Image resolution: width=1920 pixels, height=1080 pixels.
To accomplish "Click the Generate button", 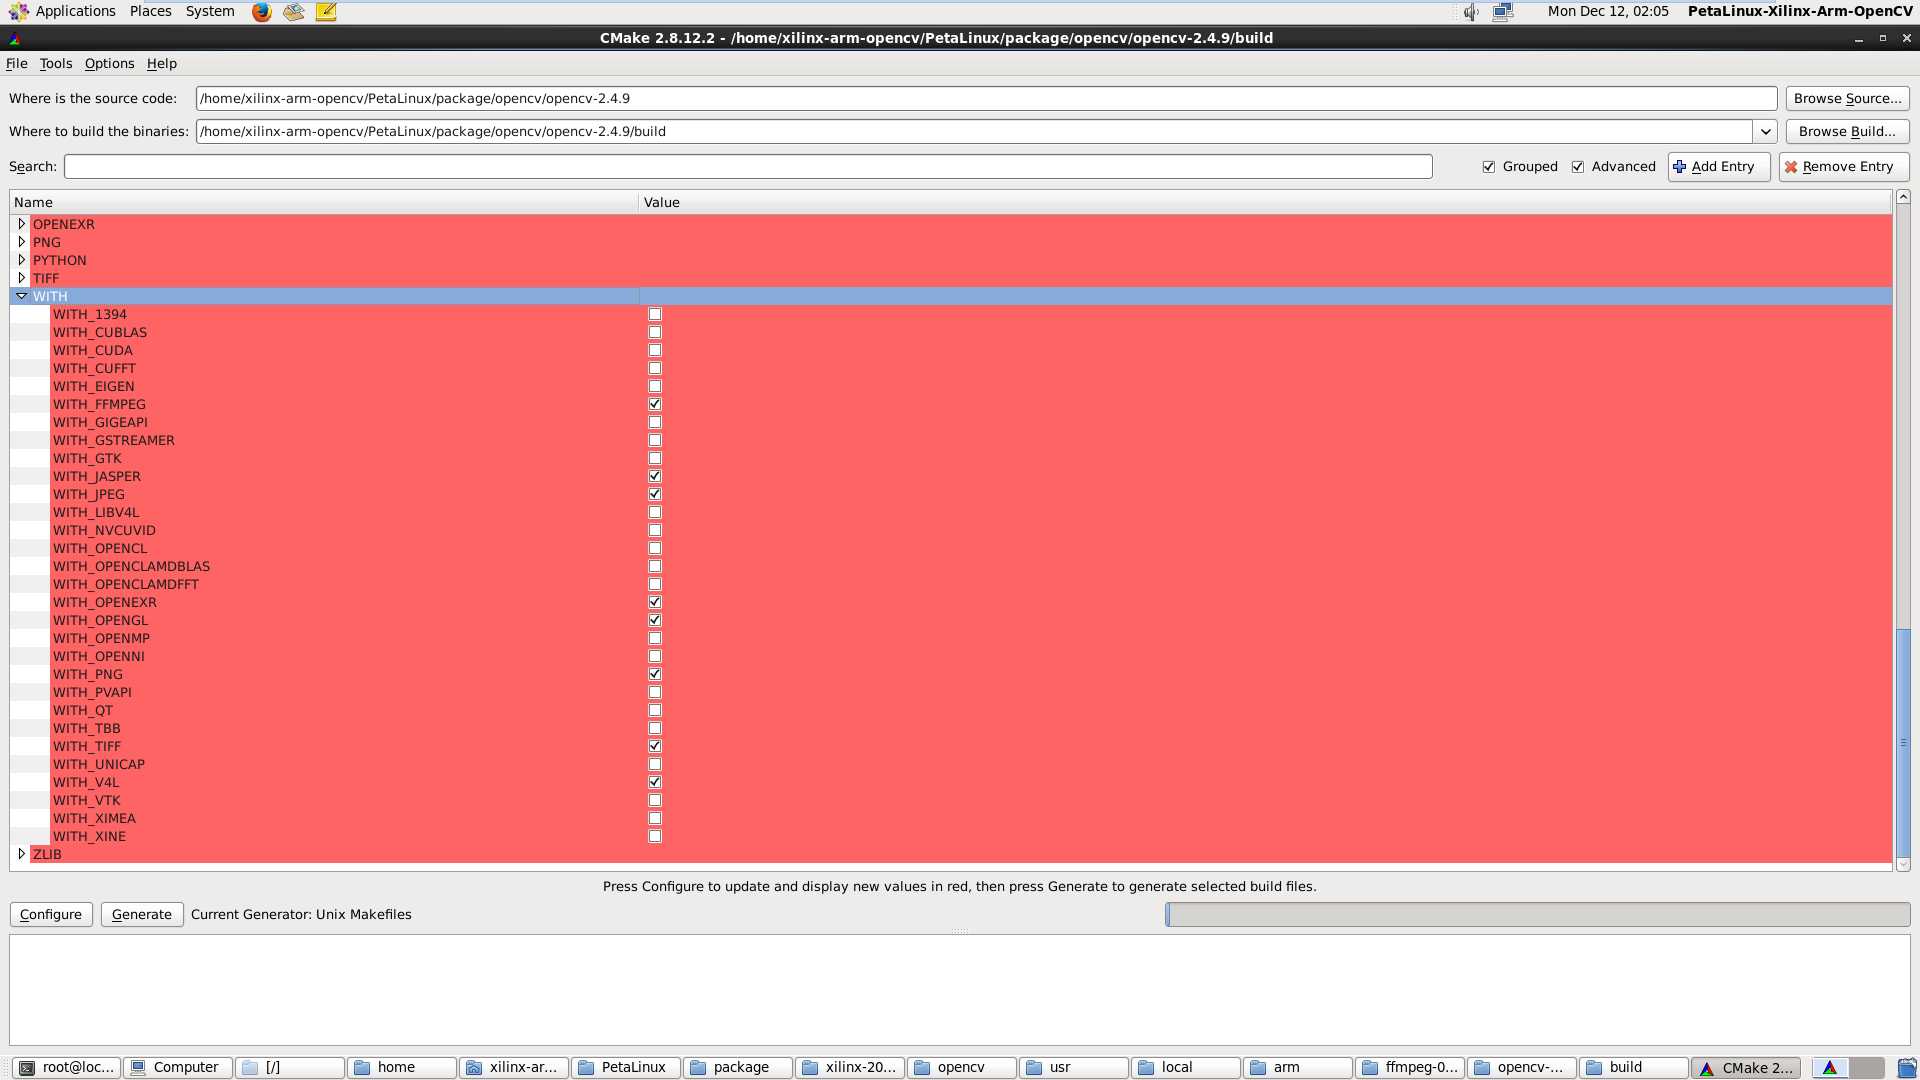I will 142,914.
